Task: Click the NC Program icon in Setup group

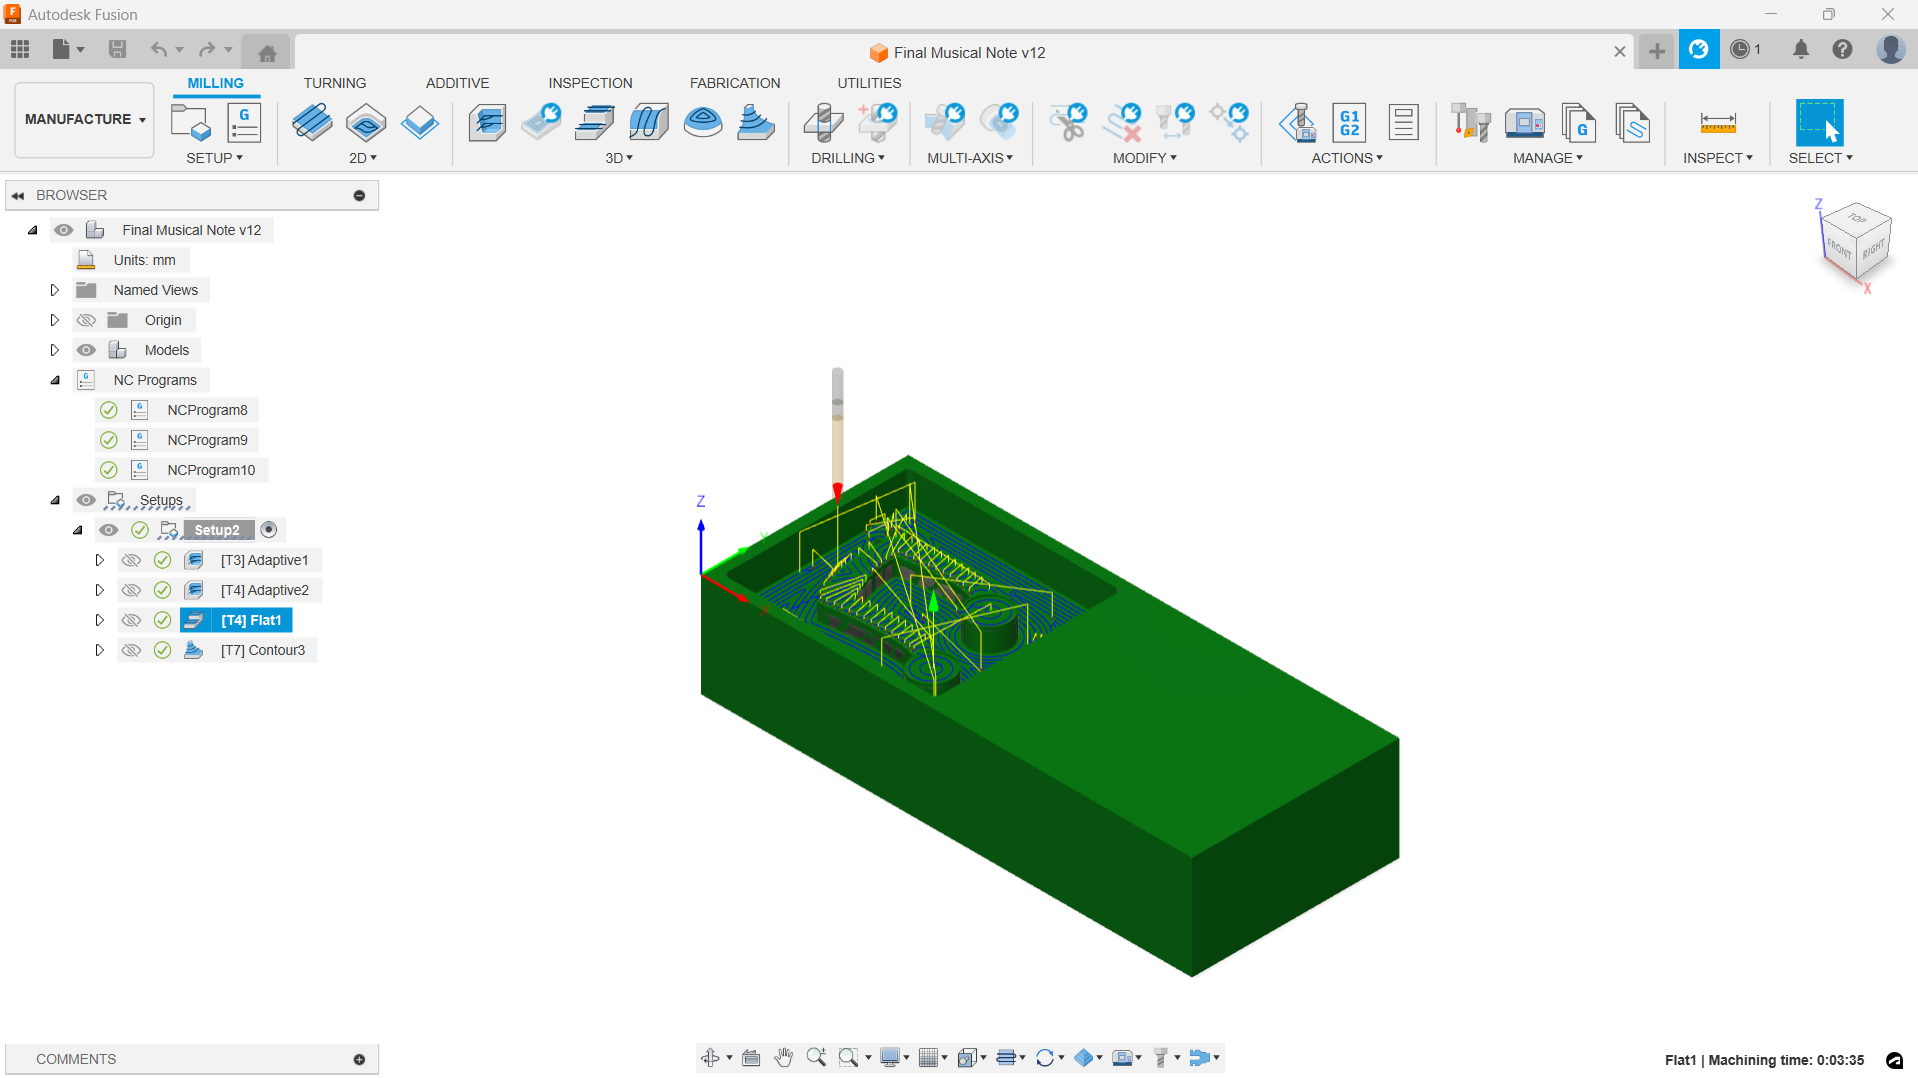Action: (244, 122)
